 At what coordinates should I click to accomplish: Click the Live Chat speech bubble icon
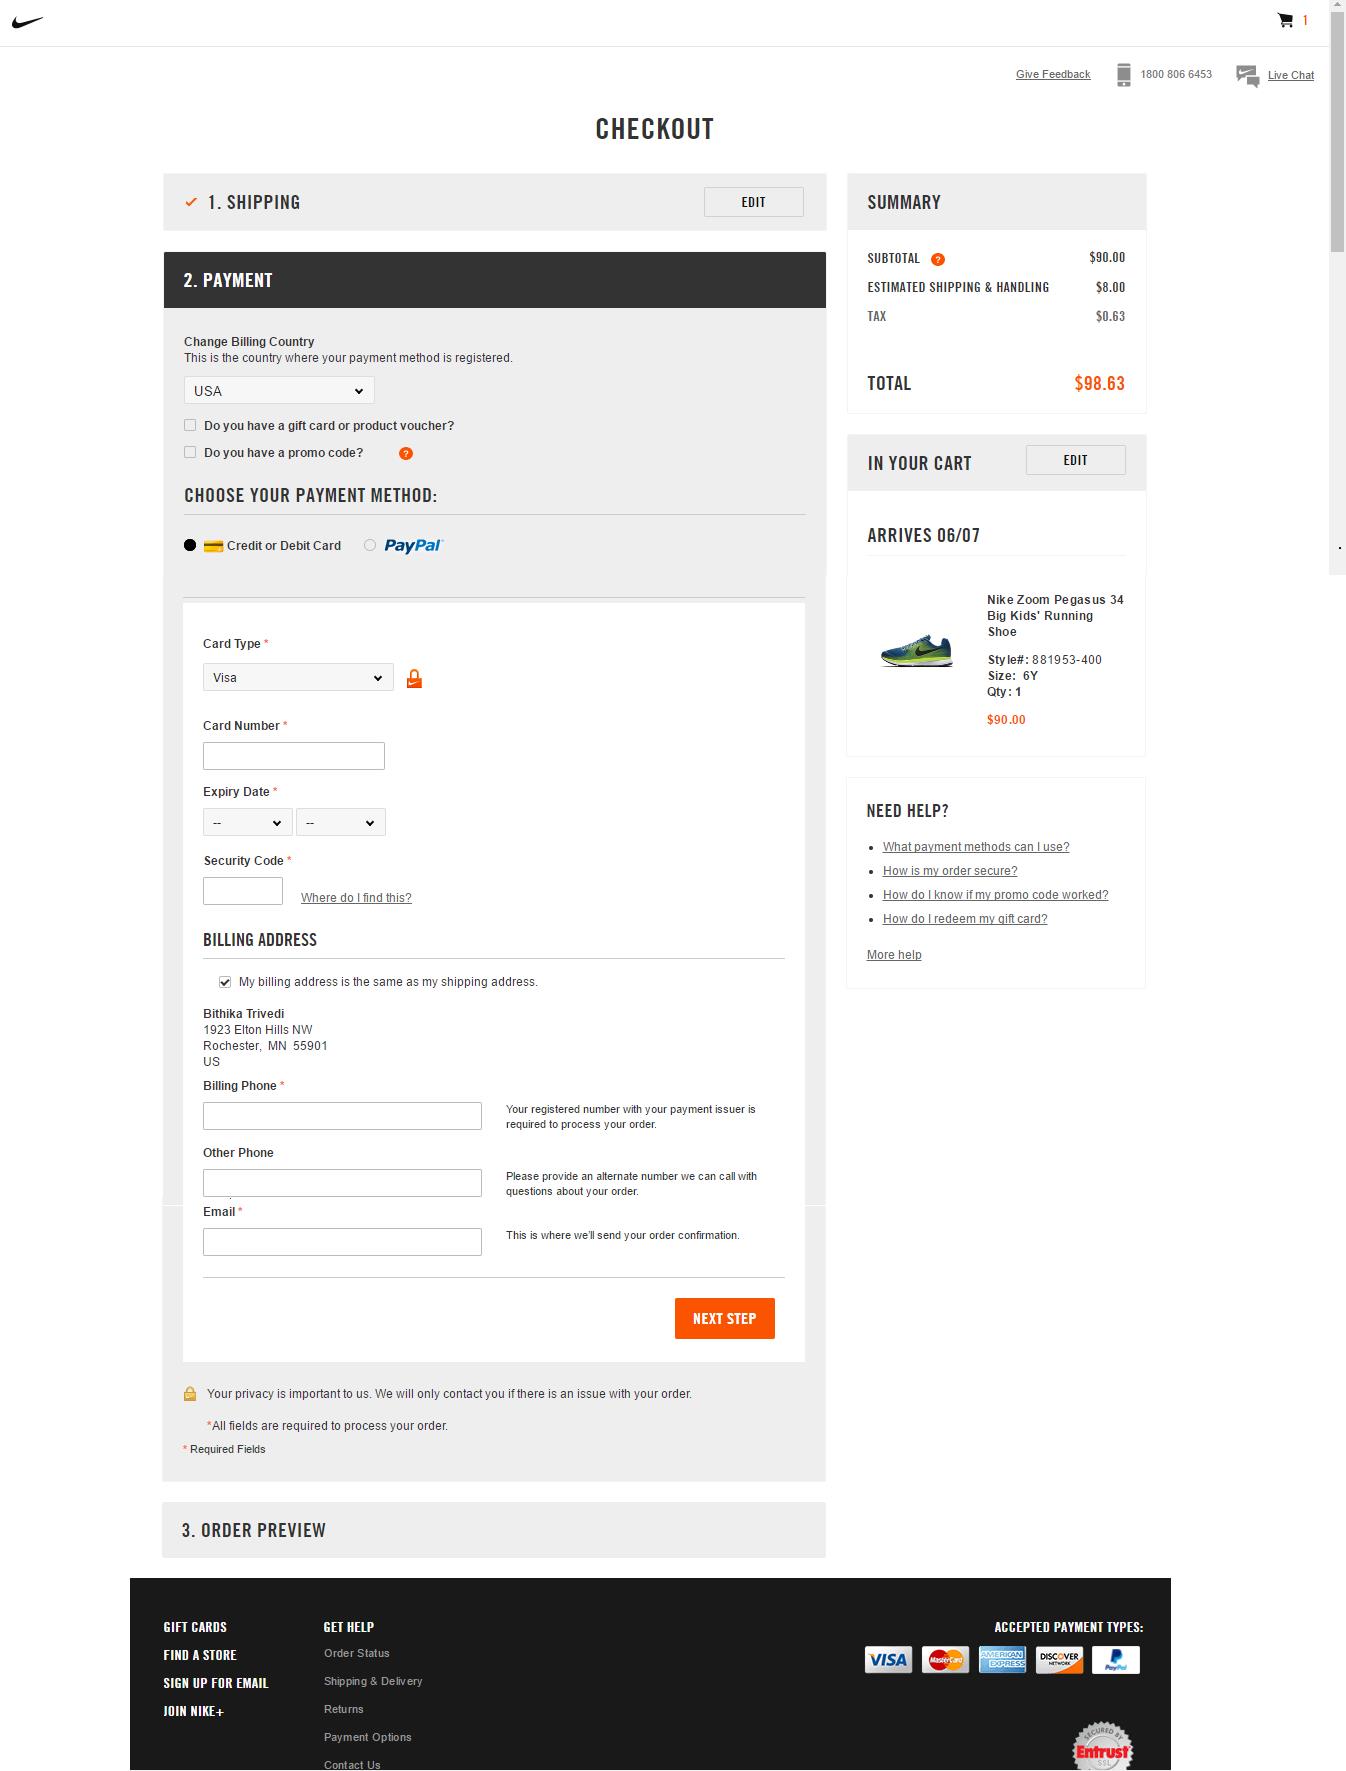pyautogui.click(x=1247, y=74)
